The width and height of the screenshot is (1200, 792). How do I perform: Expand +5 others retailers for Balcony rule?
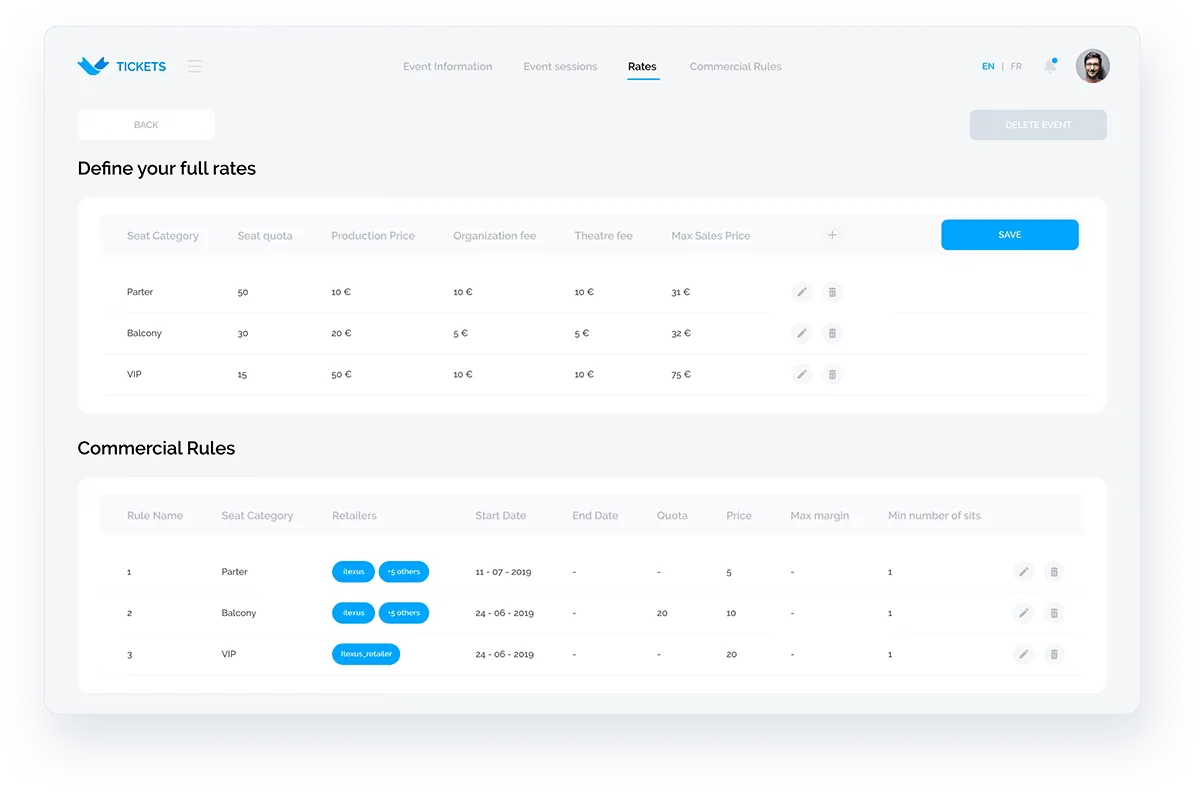[404, 613]
